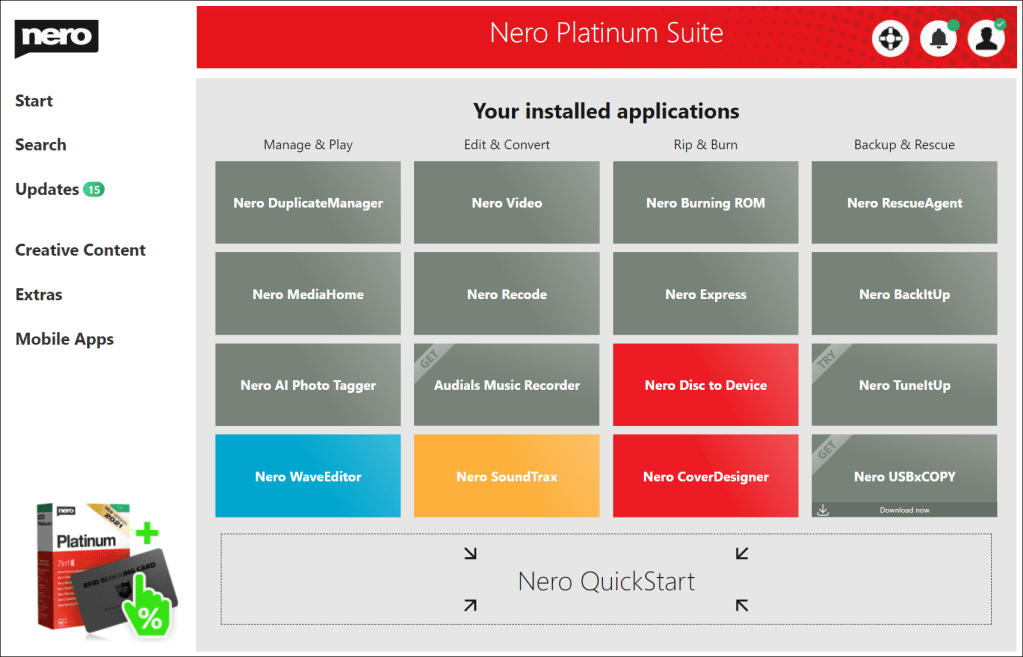Open the Nero WaveEditor blue tile
This screenshot has width=1023, height=657.
coord(308,476)
